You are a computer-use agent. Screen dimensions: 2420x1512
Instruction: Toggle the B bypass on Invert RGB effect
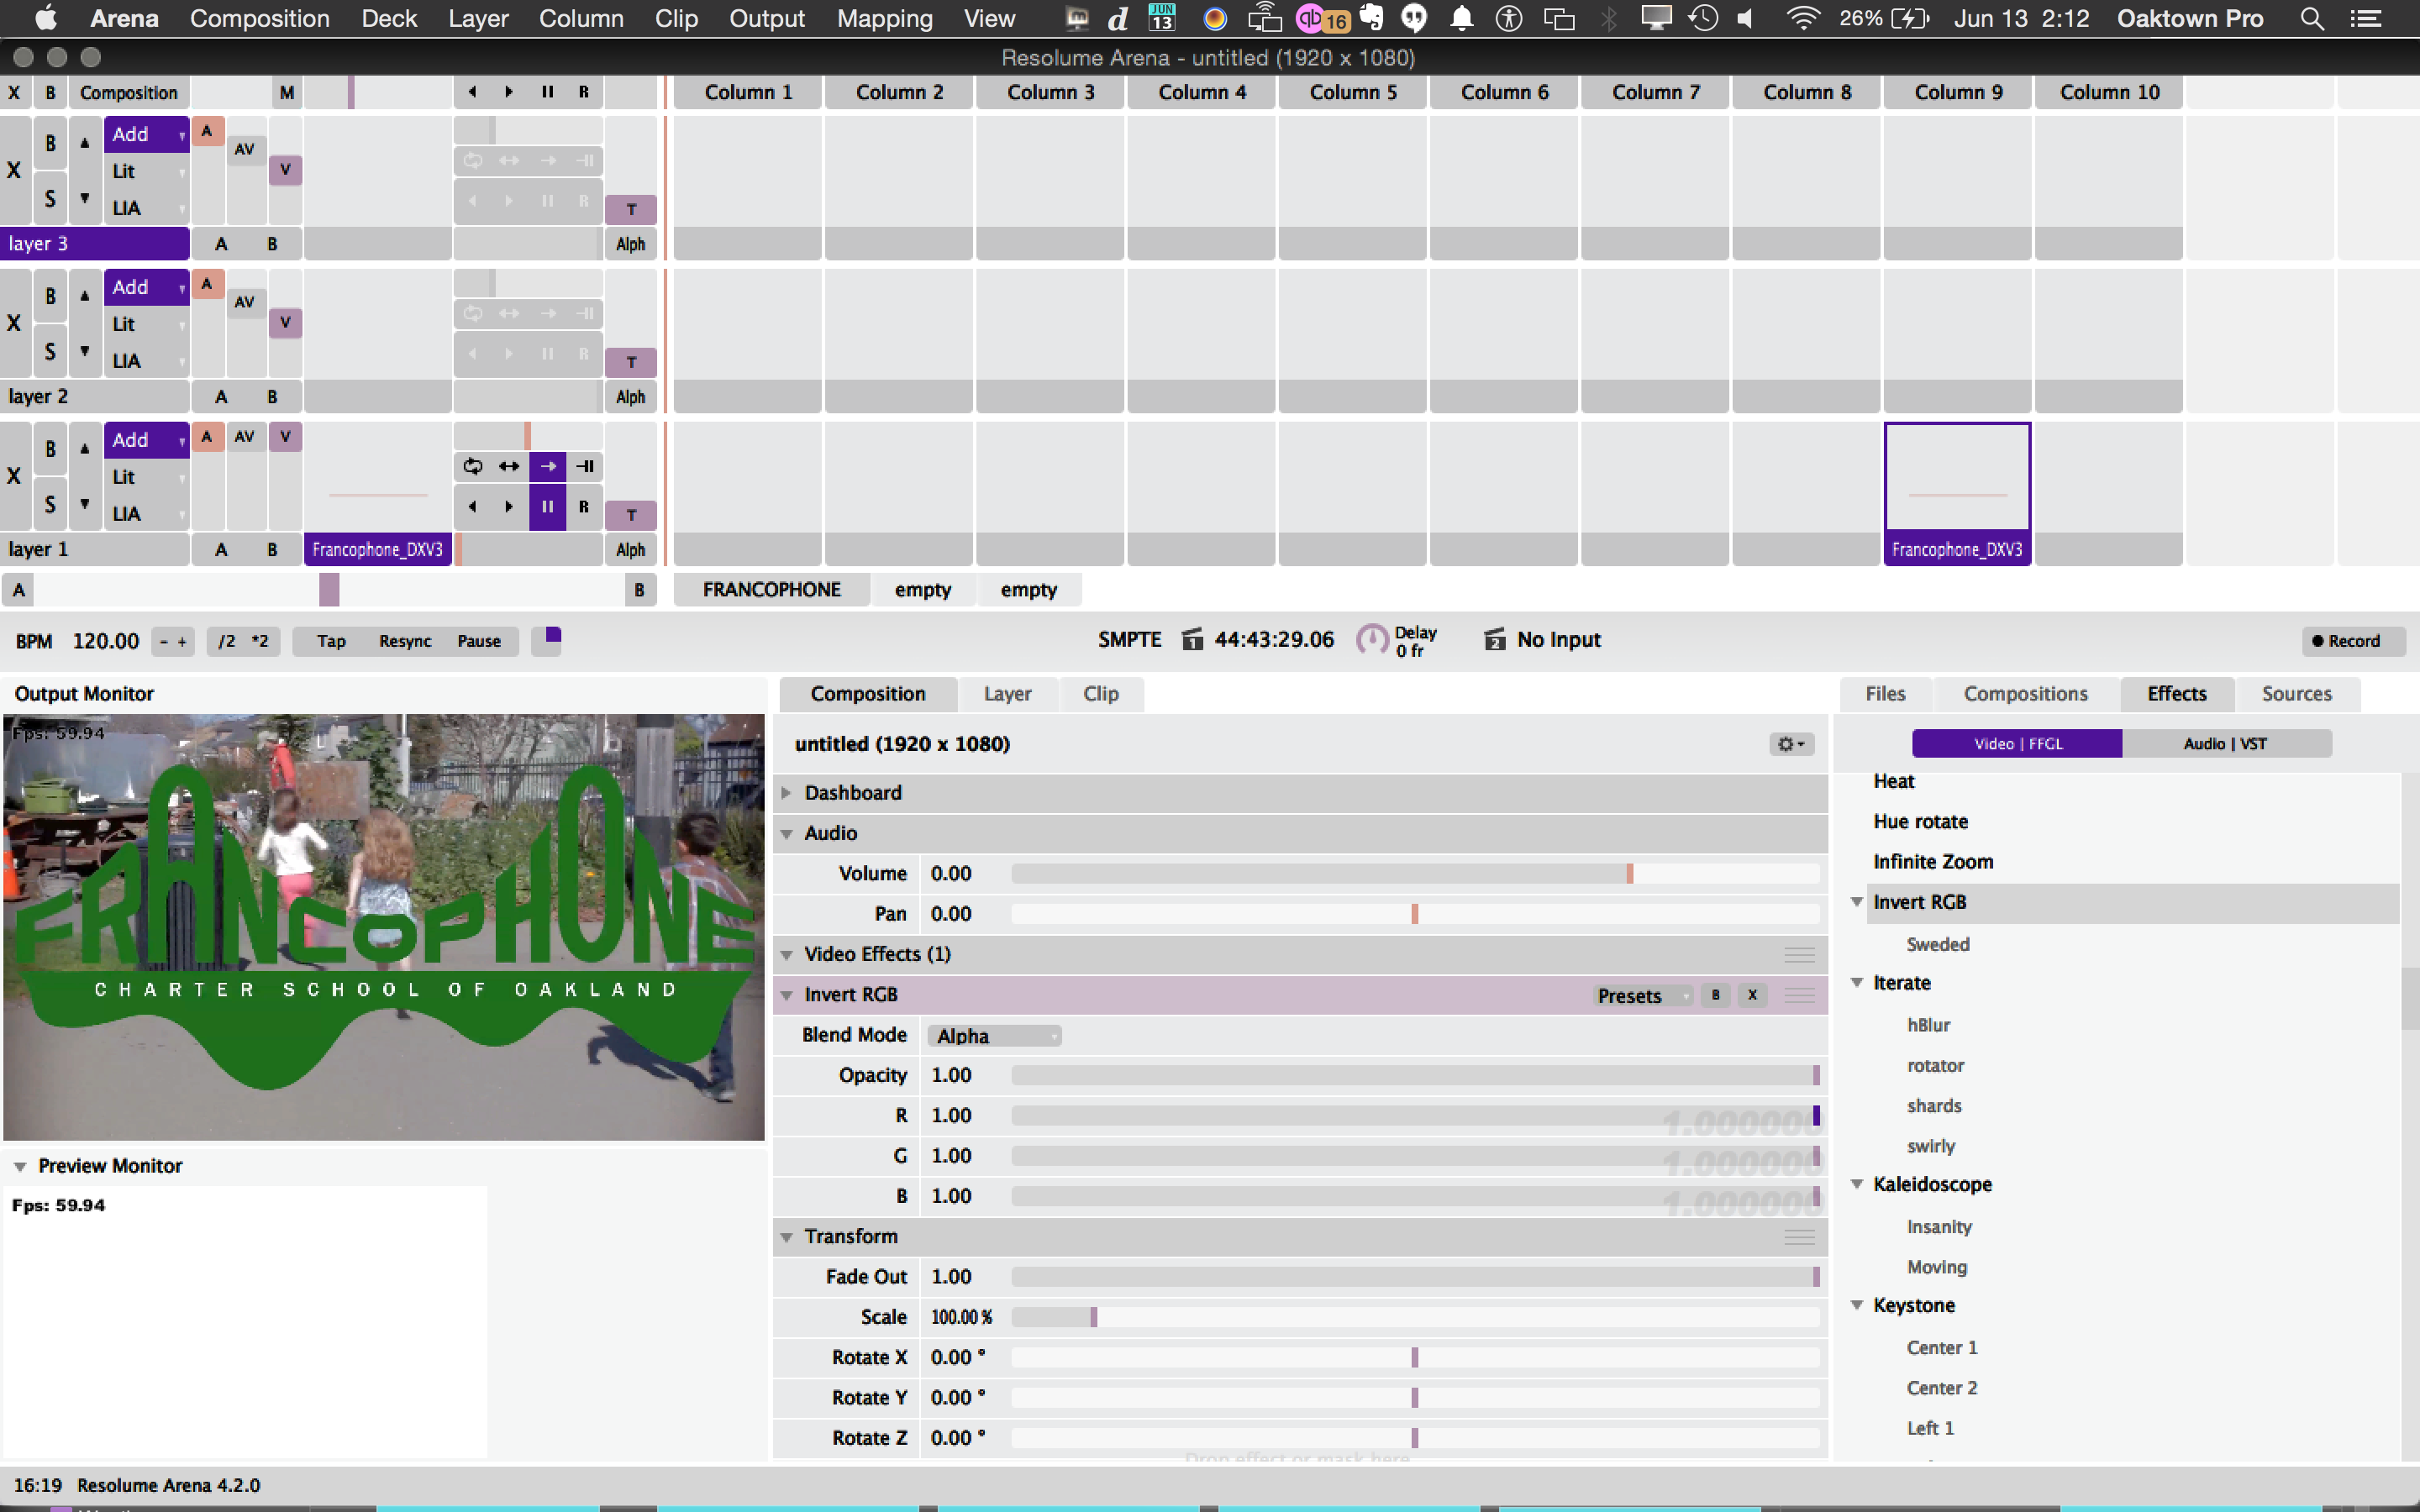(1716, 995)
